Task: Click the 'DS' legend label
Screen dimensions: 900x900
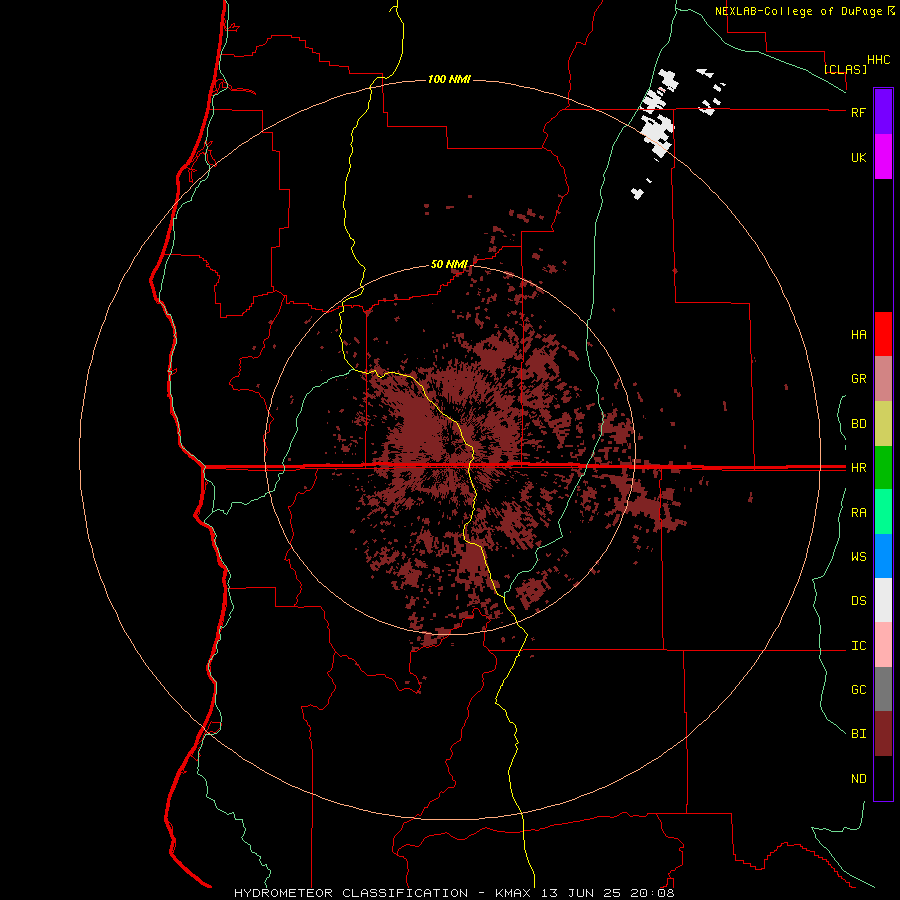Action: click(858, 600)
